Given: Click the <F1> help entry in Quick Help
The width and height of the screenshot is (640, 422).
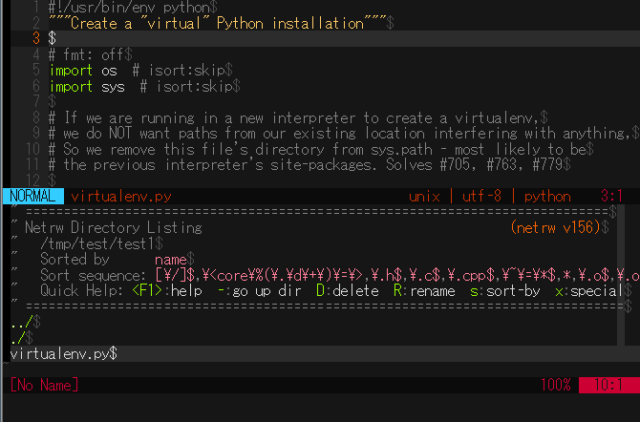Looking at the screenshot, I should point(167,291).
